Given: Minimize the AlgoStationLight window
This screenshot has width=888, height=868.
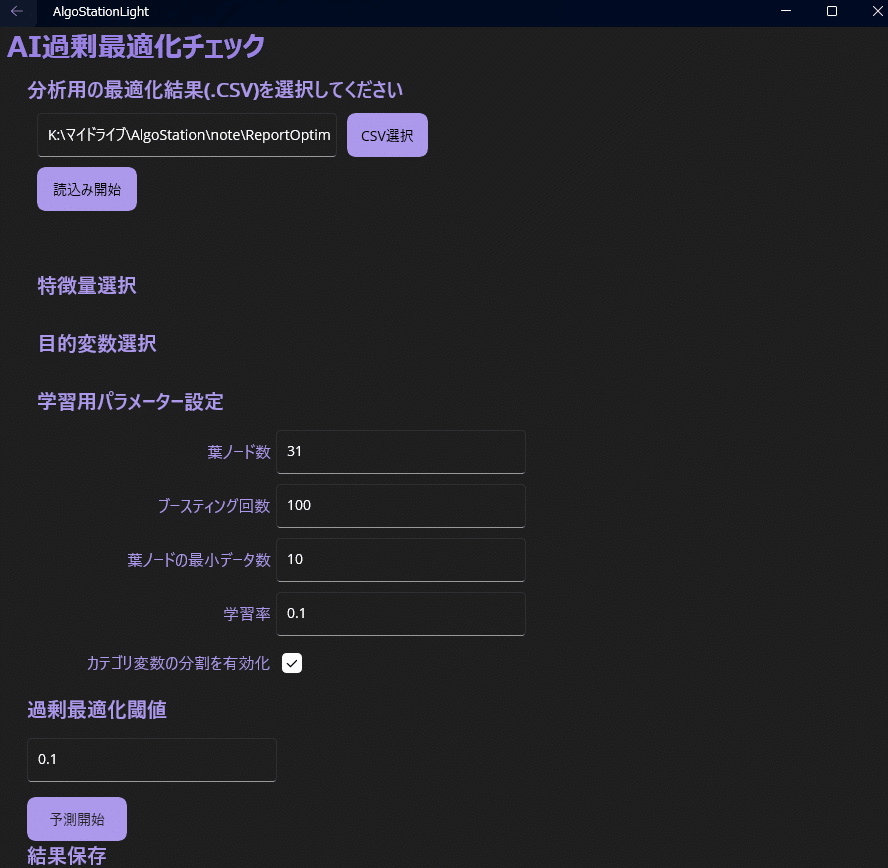Looking at the screenshot, I should coord(786,11).
